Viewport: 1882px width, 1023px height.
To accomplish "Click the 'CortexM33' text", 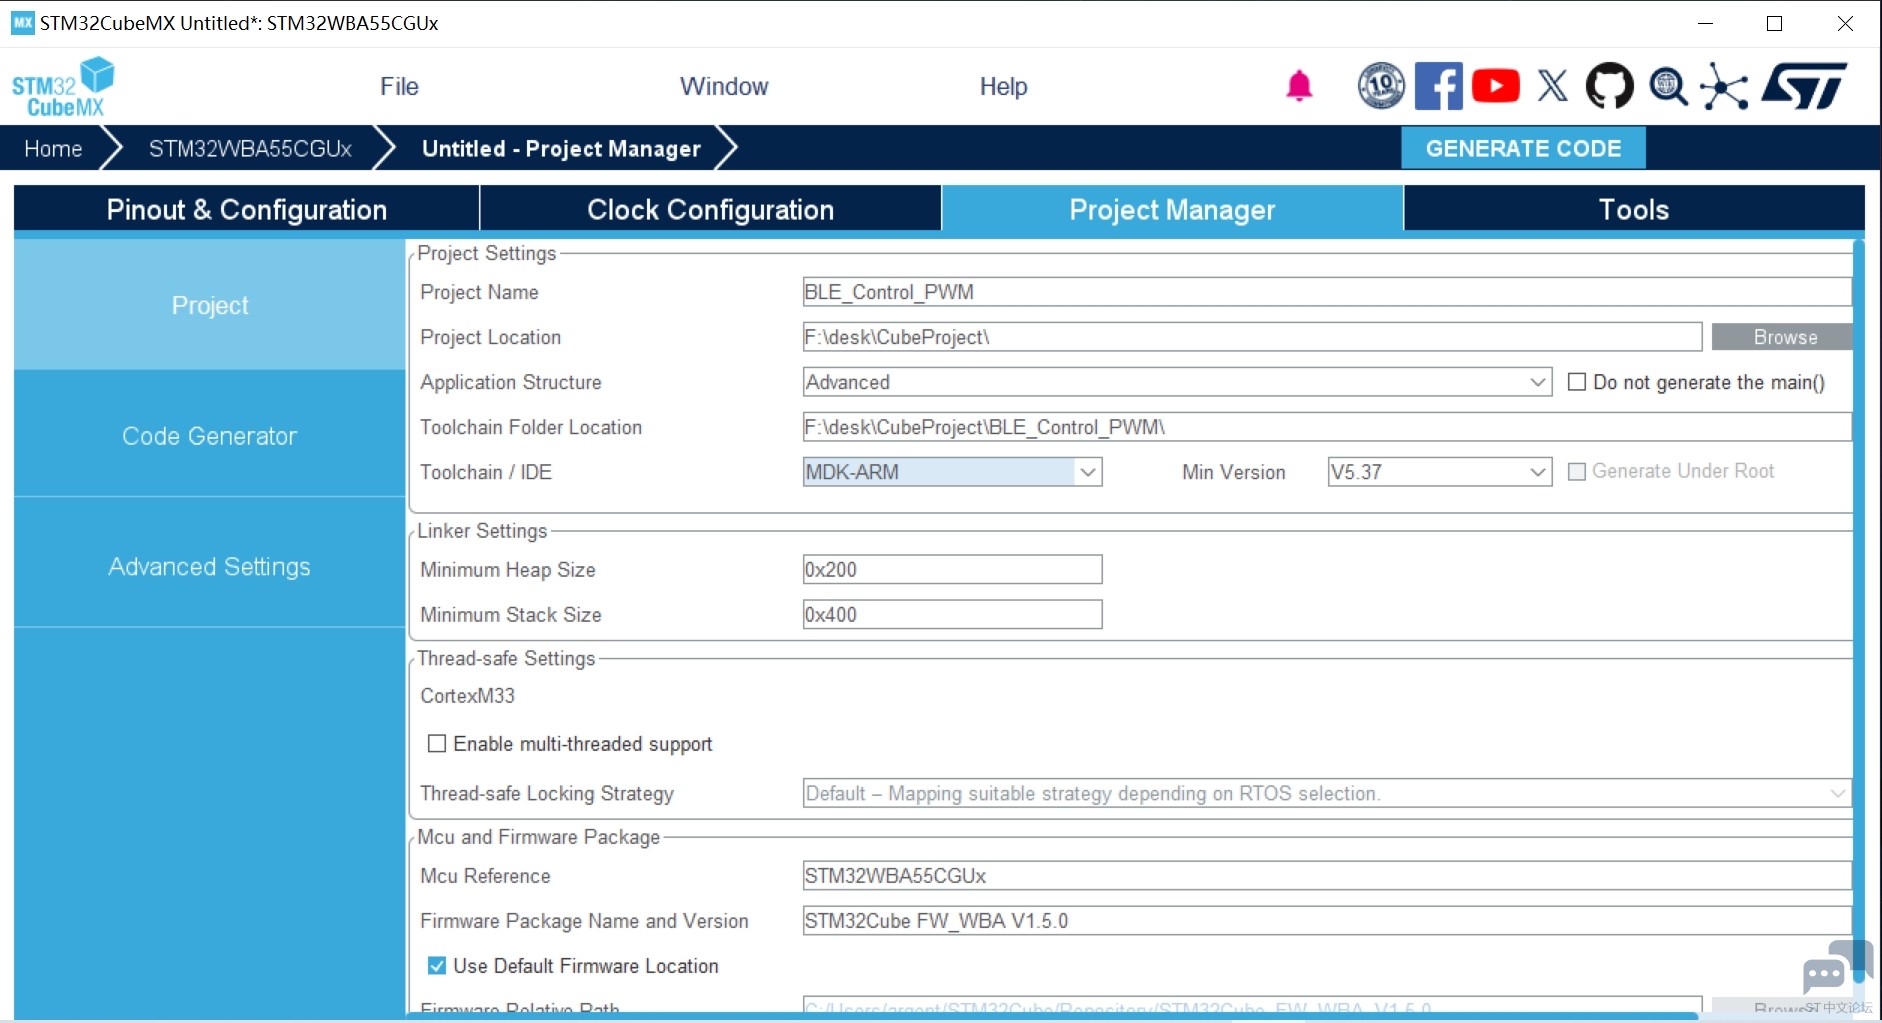I will (x=467, y=696).
